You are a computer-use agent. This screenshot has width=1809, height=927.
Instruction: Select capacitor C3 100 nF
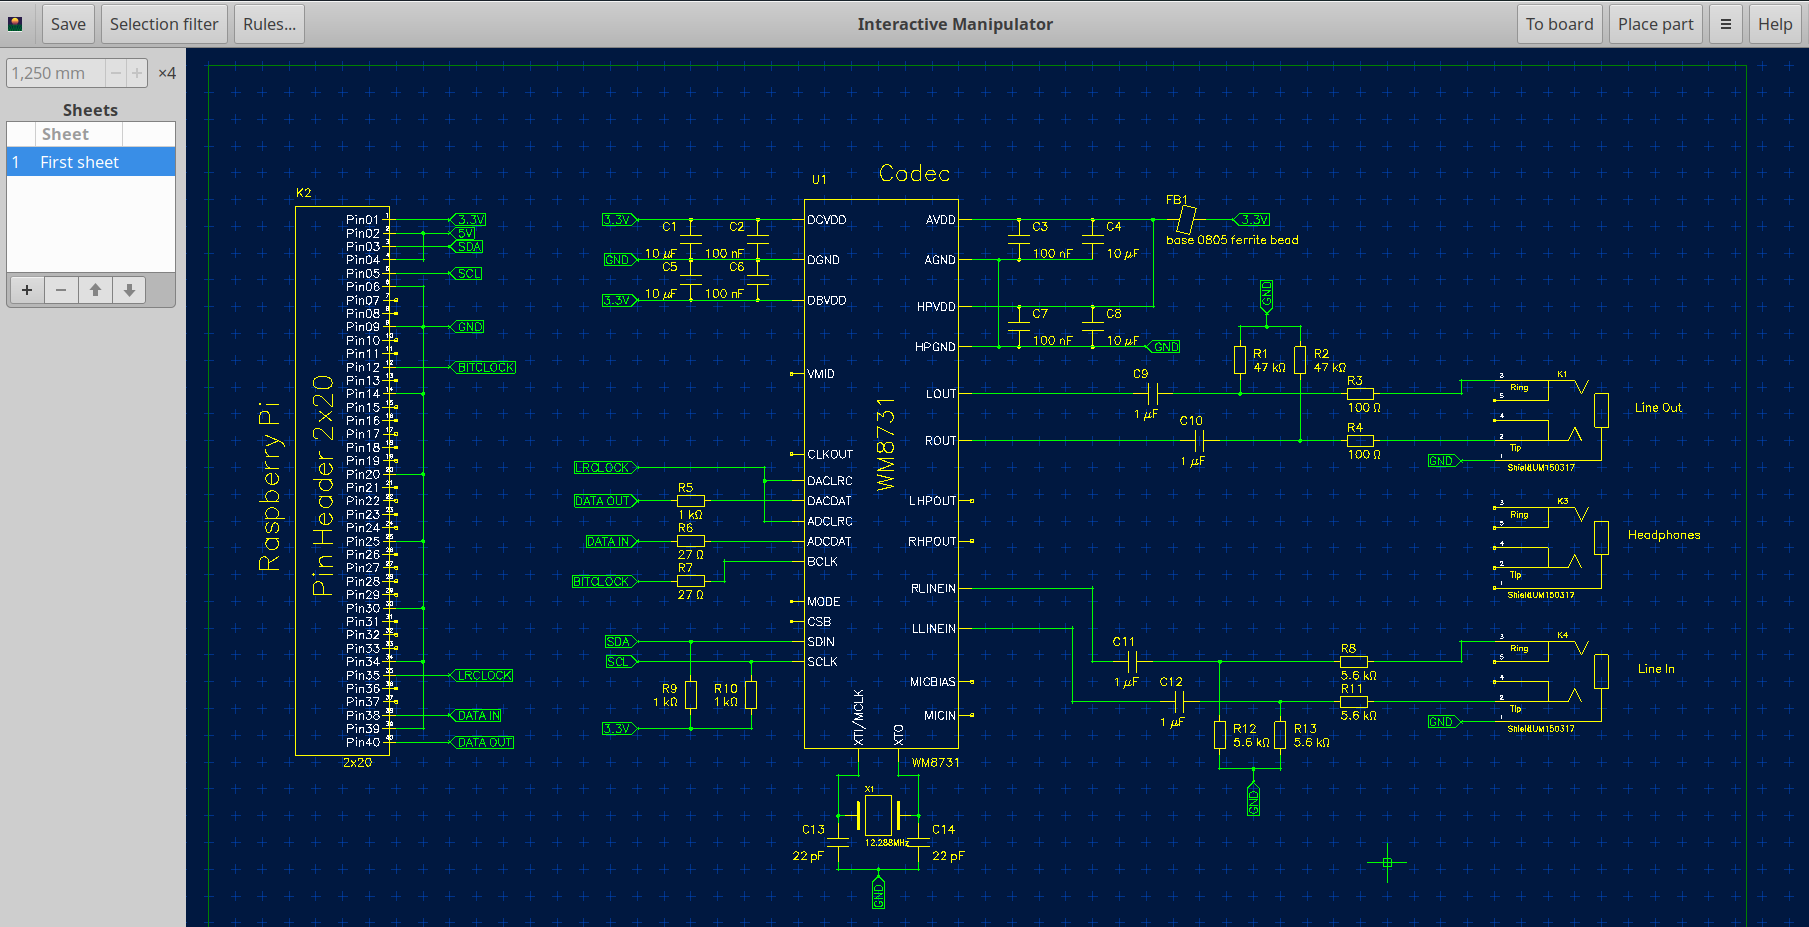1019,240
